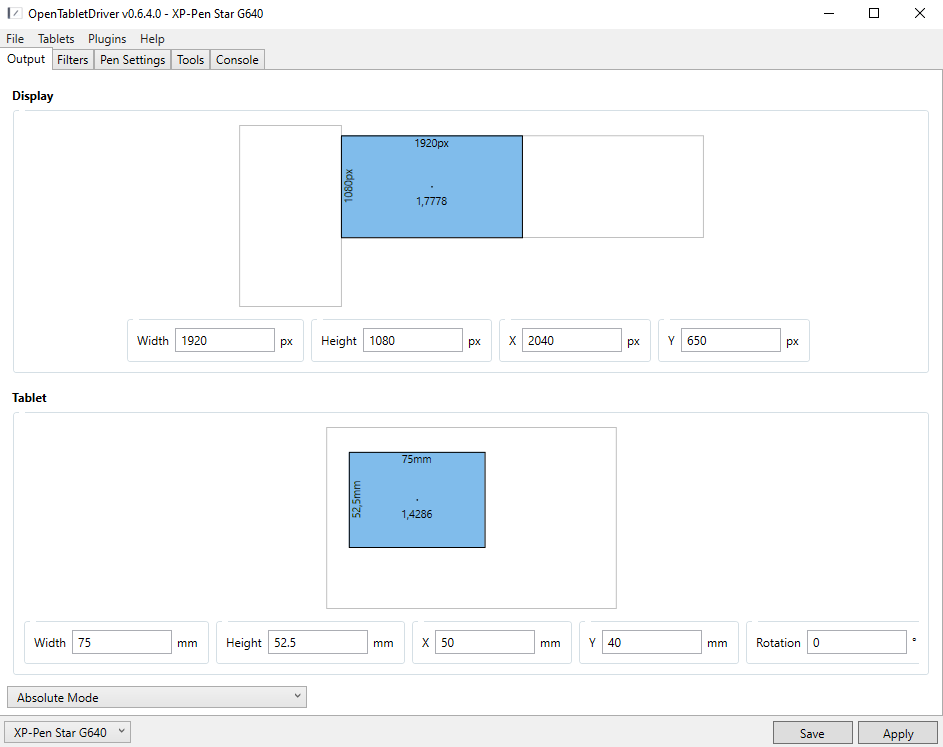
Task: Open the File menu
Action: 15,39
